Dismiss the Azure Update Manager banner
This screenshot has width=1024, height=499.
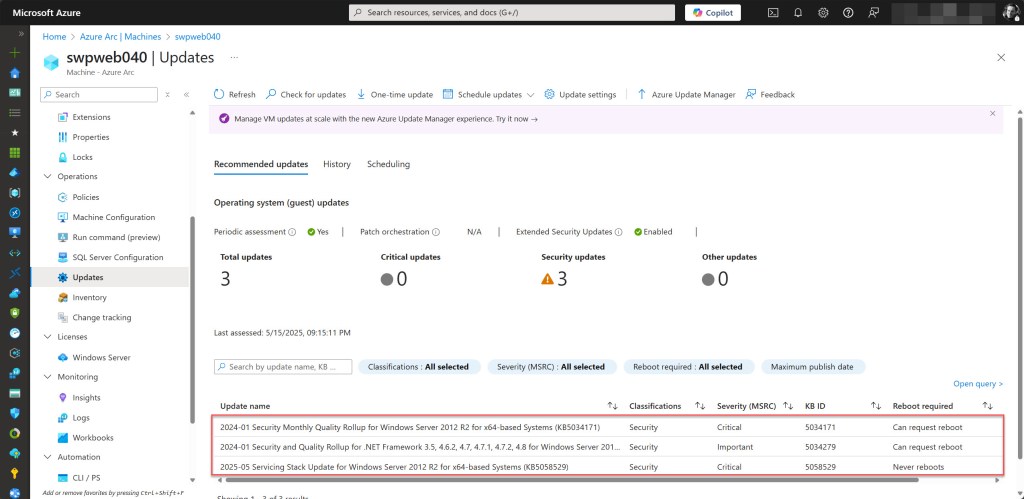(992, 114)
